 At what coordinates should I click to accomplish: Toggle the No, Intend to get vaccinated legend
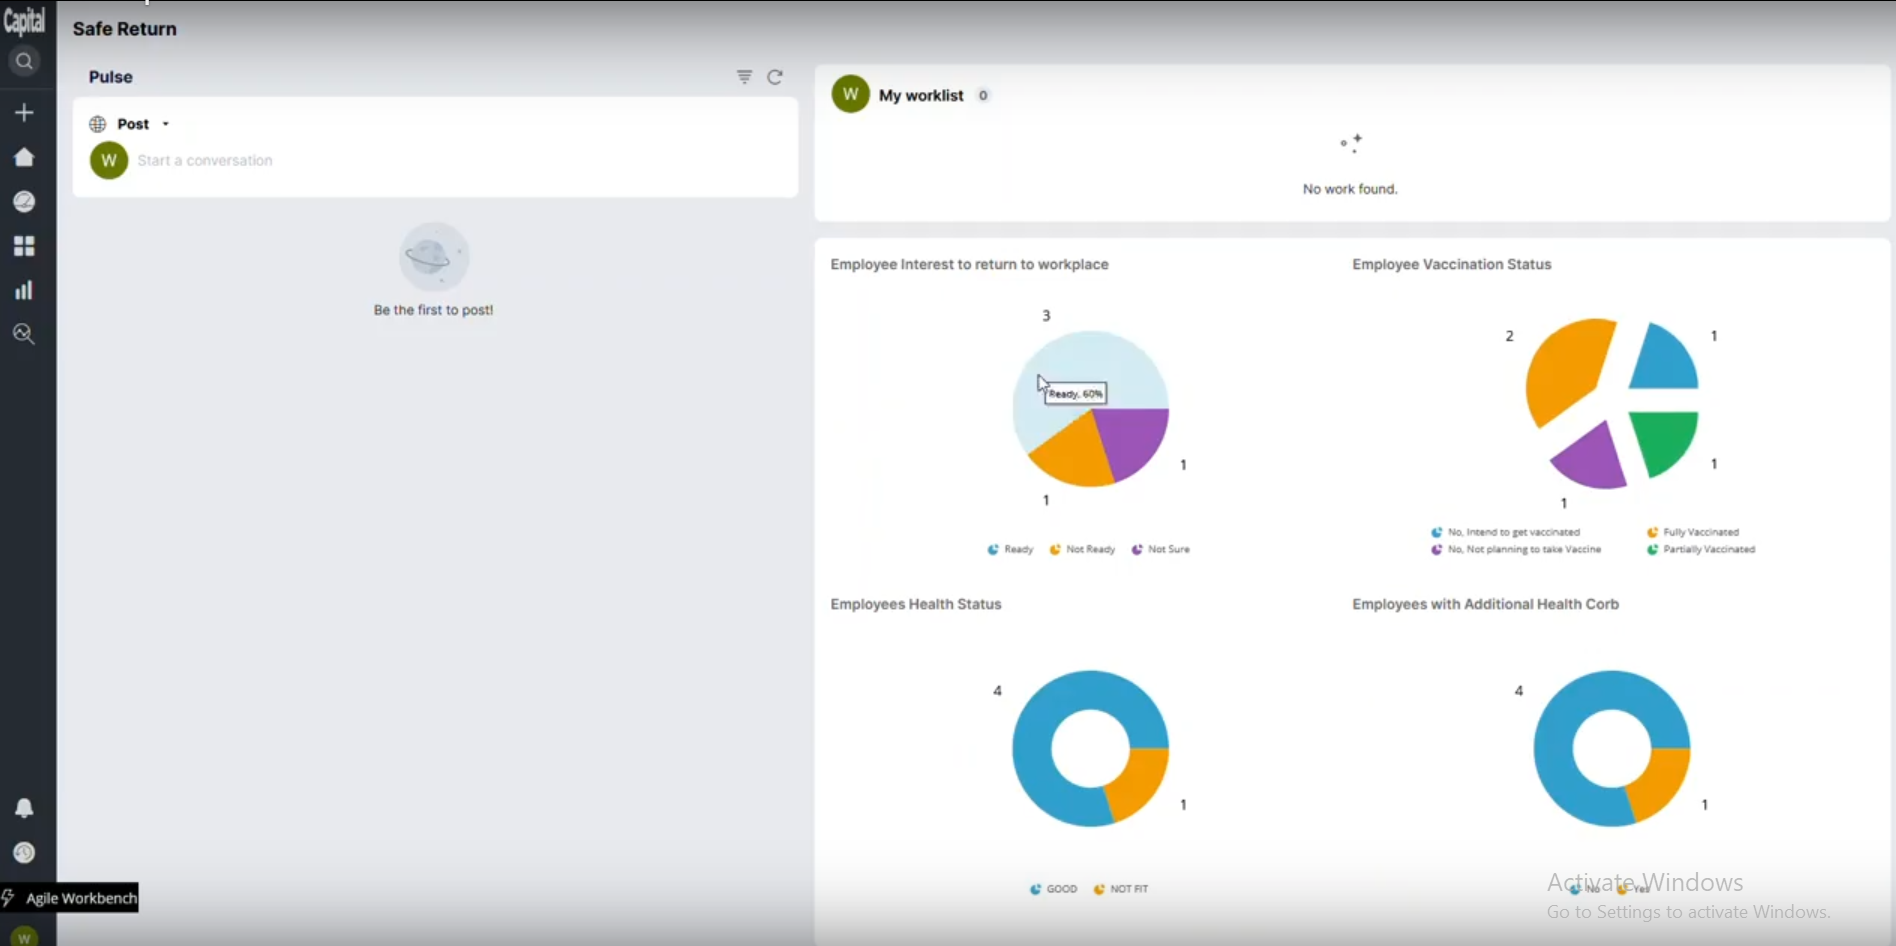[x=1506, y=532]
